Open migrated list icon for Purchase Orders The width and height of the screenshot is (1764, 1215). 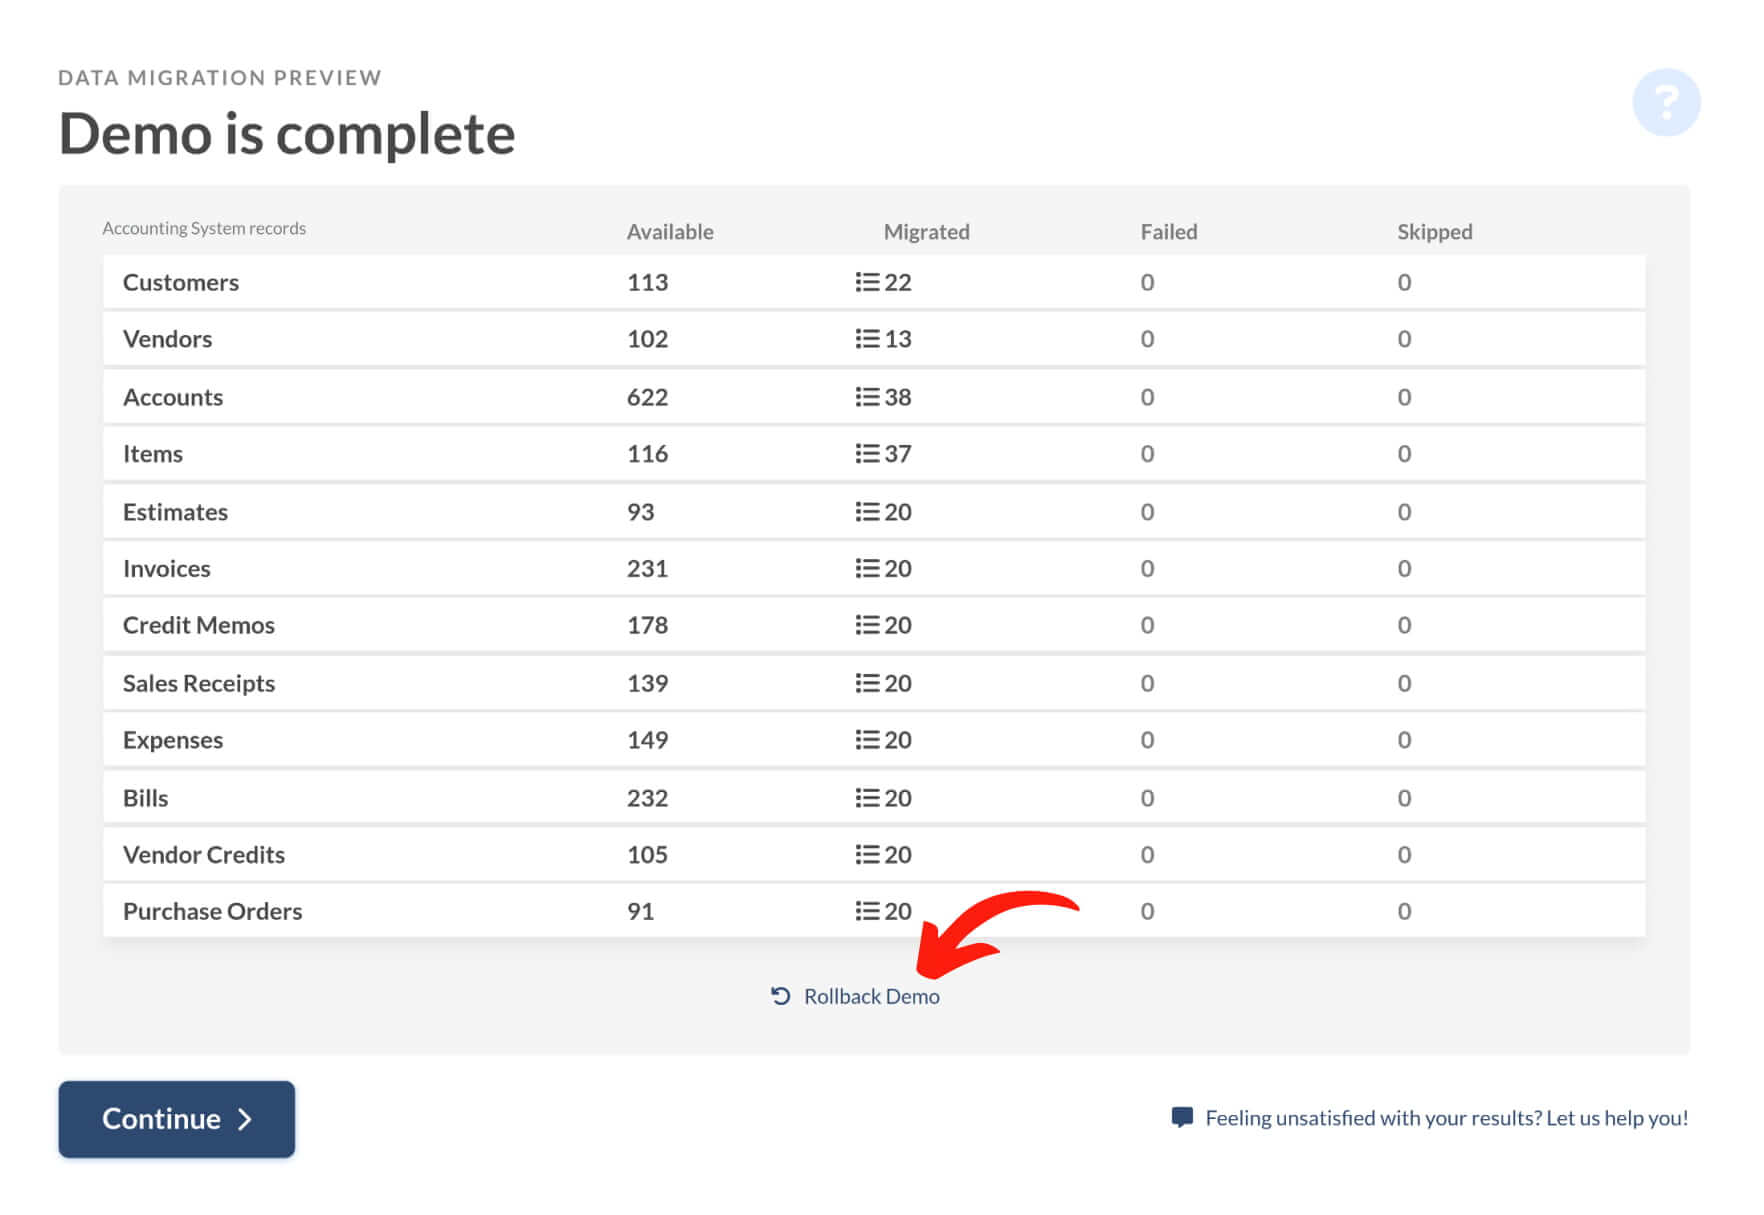pyautogui.click(x=867, y=911)
